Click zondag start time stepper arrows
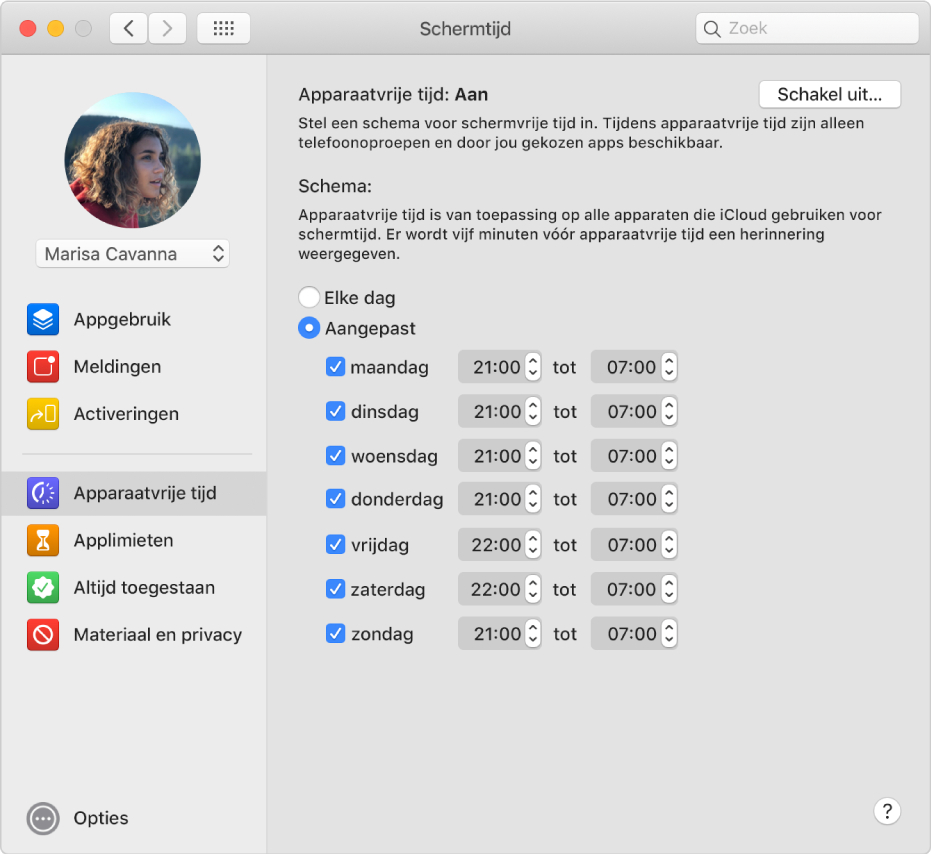The width and height of the screenshot is (931, 854). [x=533, y=634]
